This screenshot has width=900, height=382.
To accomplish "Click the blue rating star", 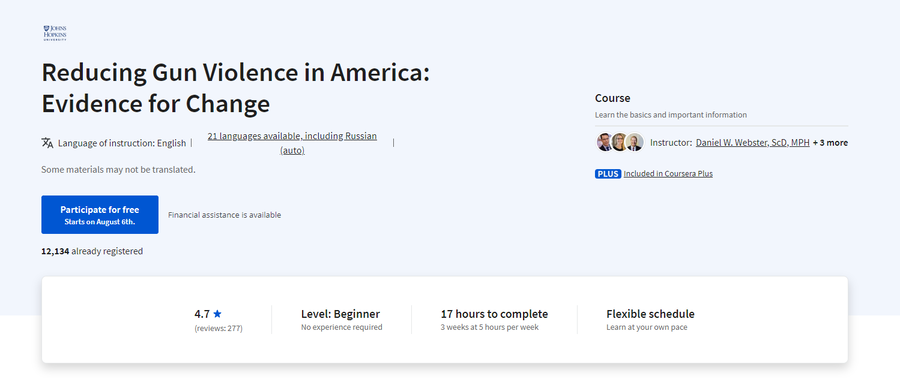I will 217,314.
